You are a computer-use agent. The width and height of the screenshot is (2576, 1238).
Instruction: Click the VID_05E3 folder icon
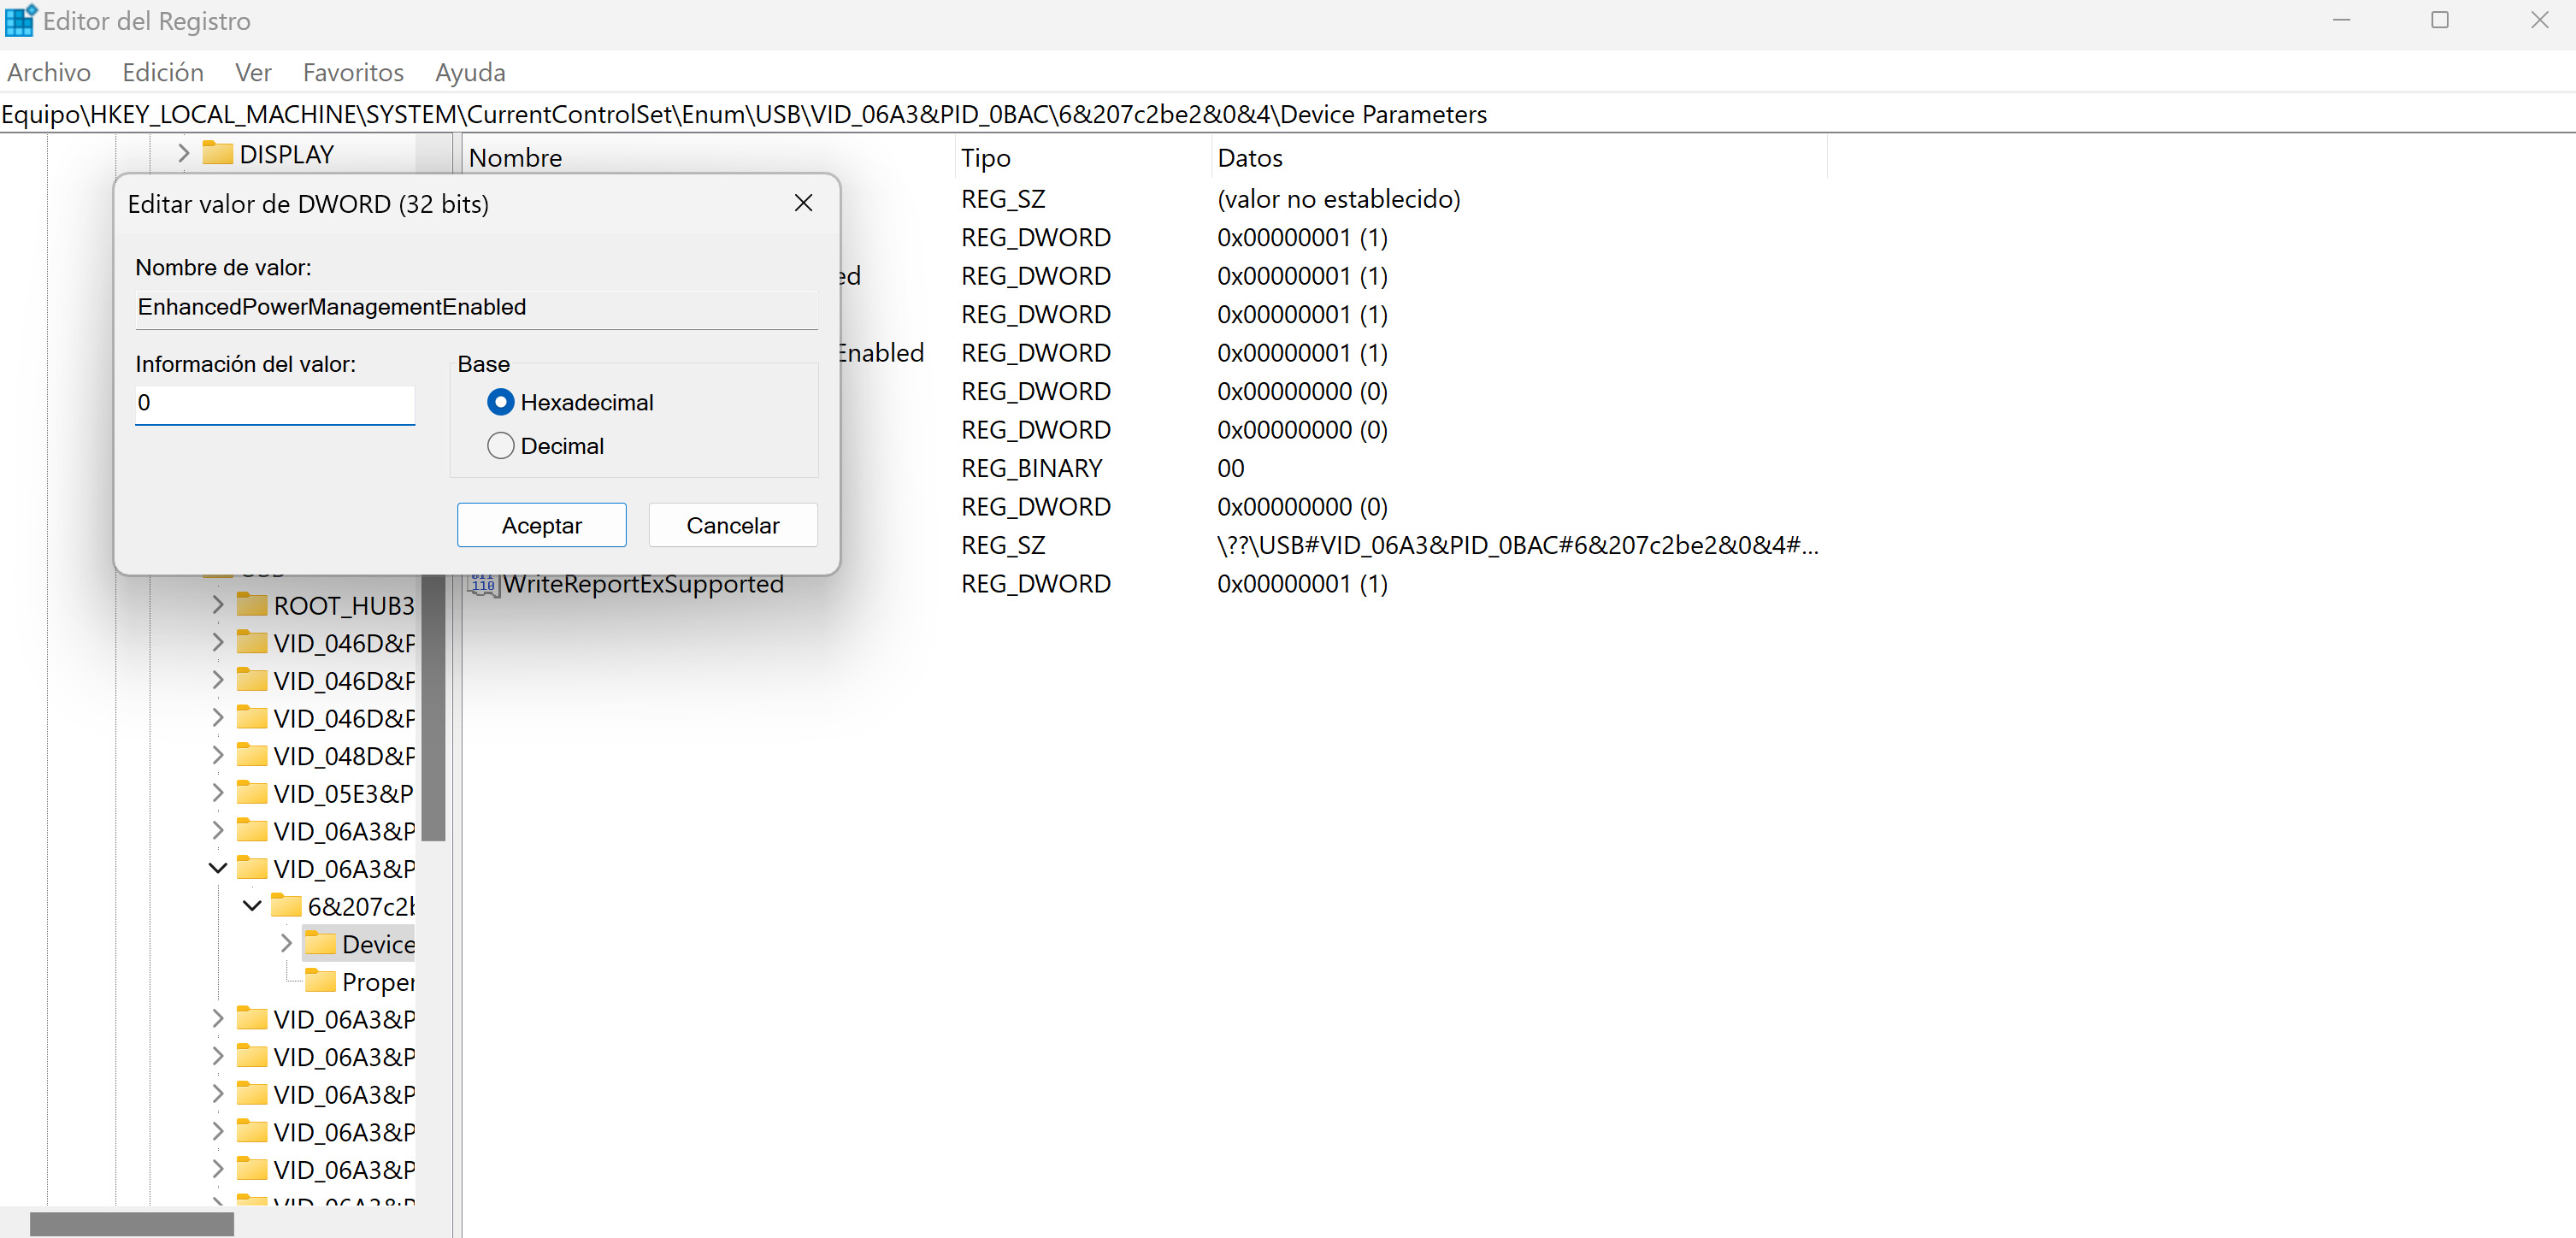(252, 793)
